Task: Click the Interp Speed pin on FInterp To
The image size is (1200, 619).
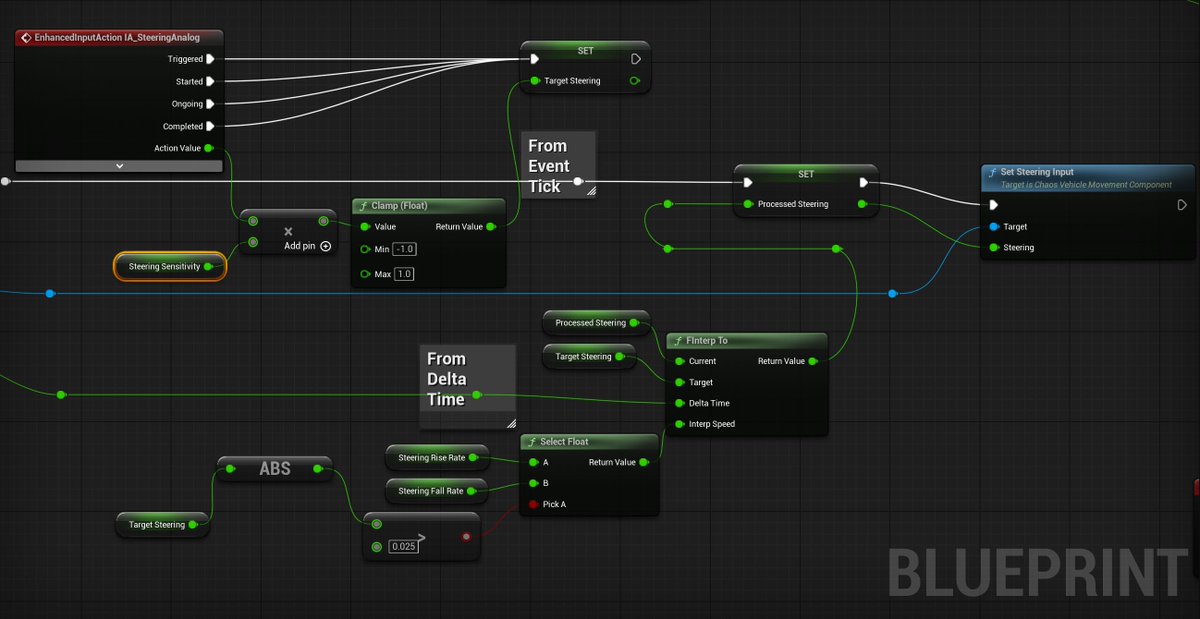Action: (679, 424)
